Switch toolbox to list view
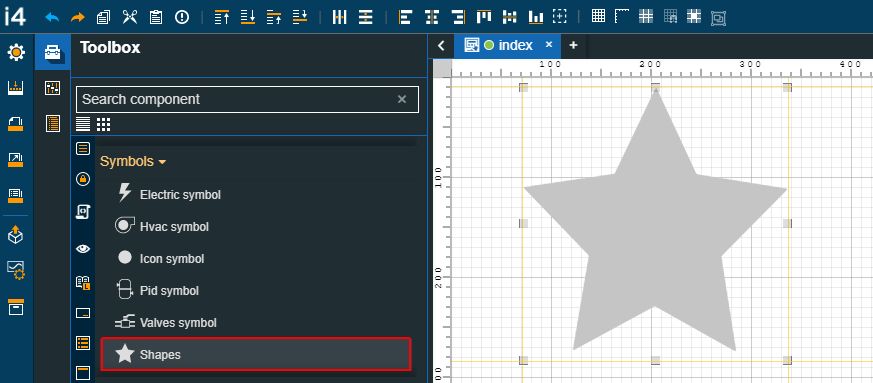The image size is (873, 383). (83, 124)
